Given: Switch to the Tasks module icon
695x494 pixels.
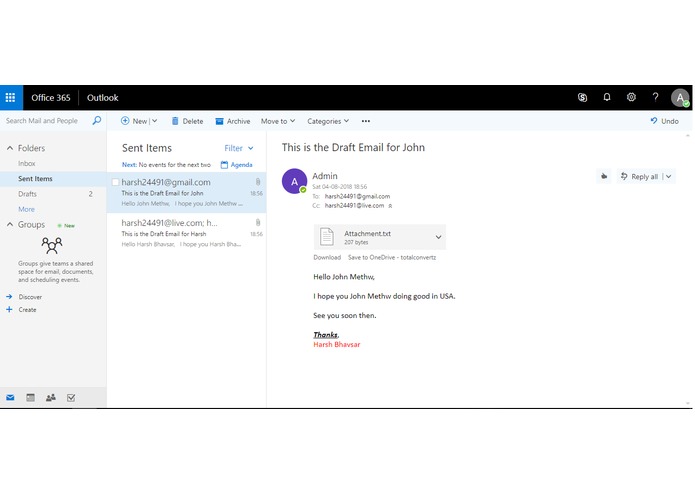Looking at the screenshot, I should 71,397.
